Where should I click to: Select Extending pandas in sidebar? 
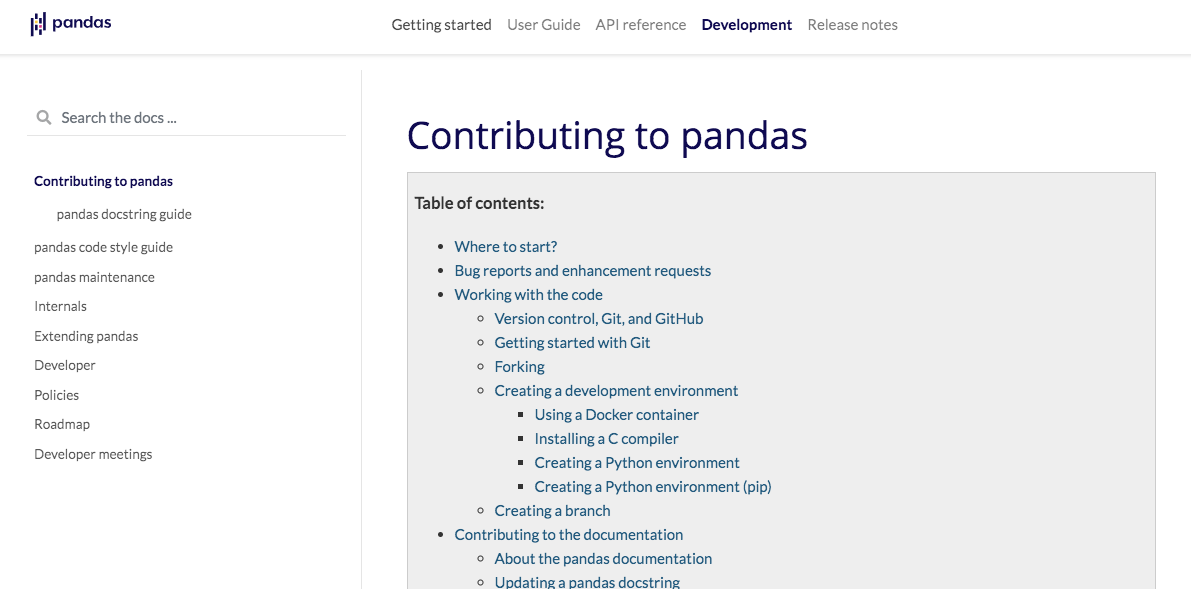point(86,336)
